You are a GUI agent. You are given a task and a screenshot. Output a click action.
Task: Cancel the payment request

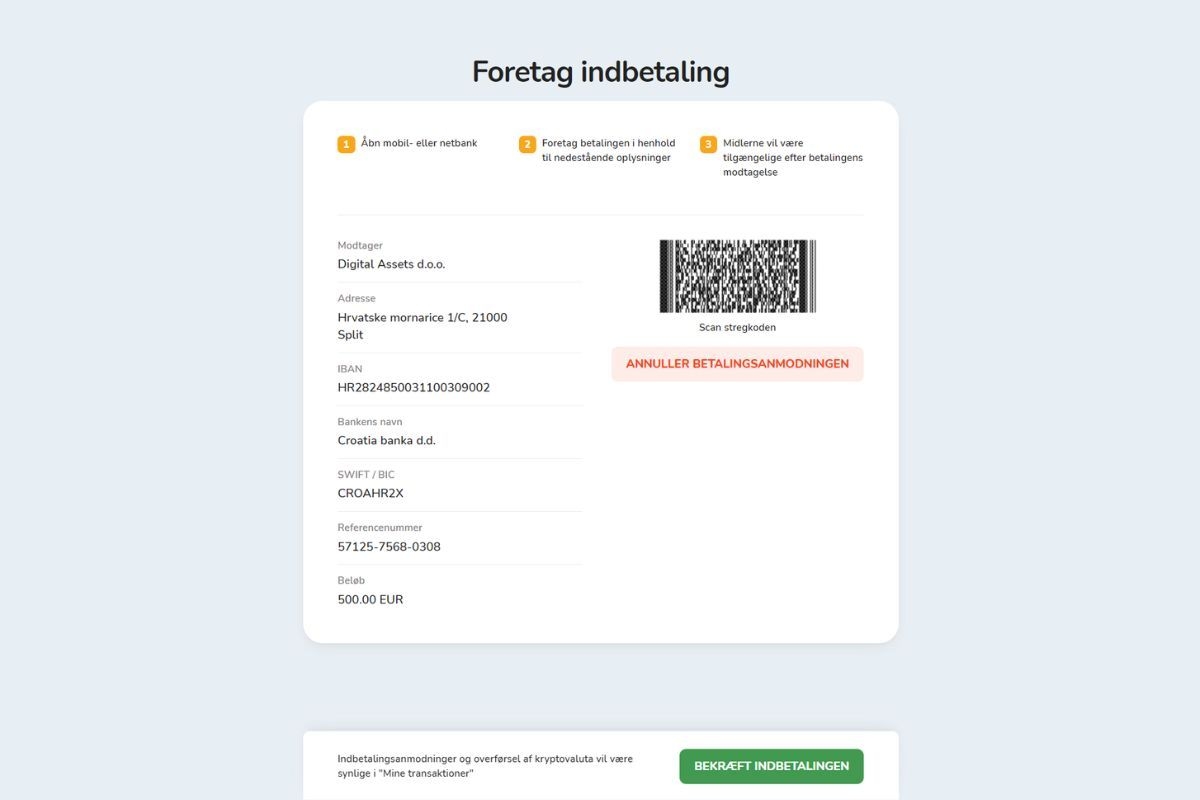pos(737,364)
